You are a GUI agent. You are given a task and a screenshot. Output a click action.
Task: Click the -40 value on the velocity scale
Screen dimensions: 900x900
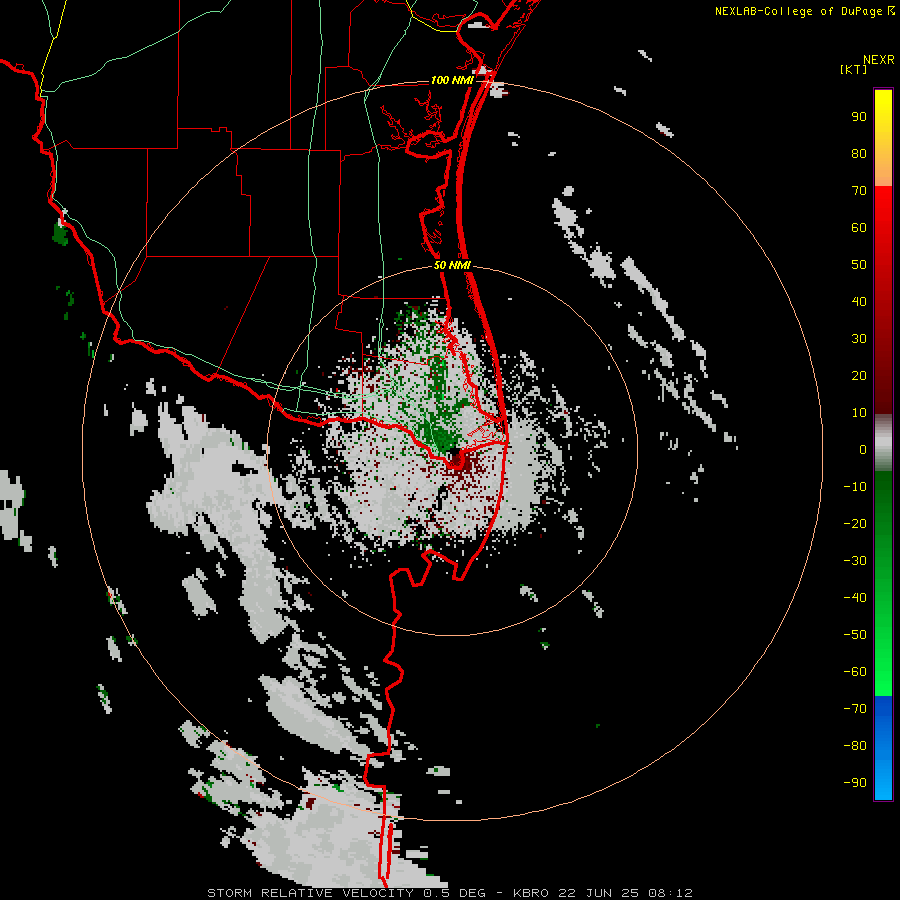(x=855, y=598)
